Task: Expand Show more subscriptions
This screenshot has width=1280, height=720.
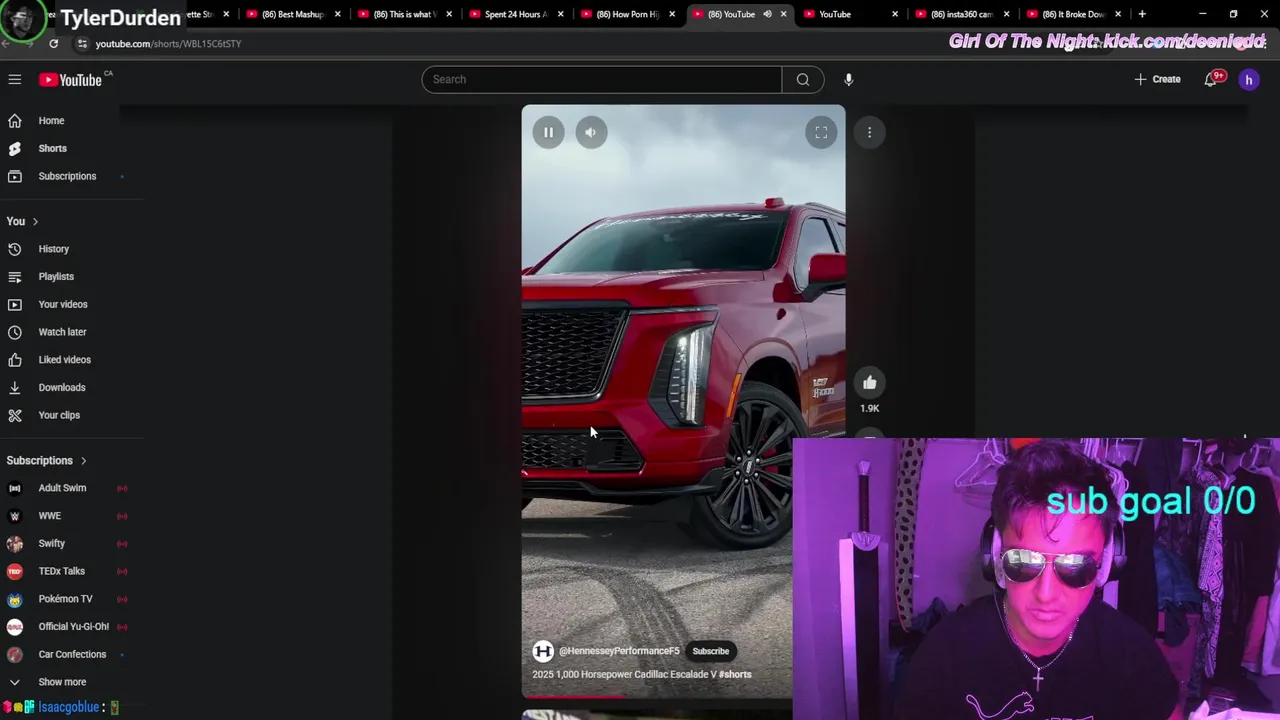Action: [60, 682]
